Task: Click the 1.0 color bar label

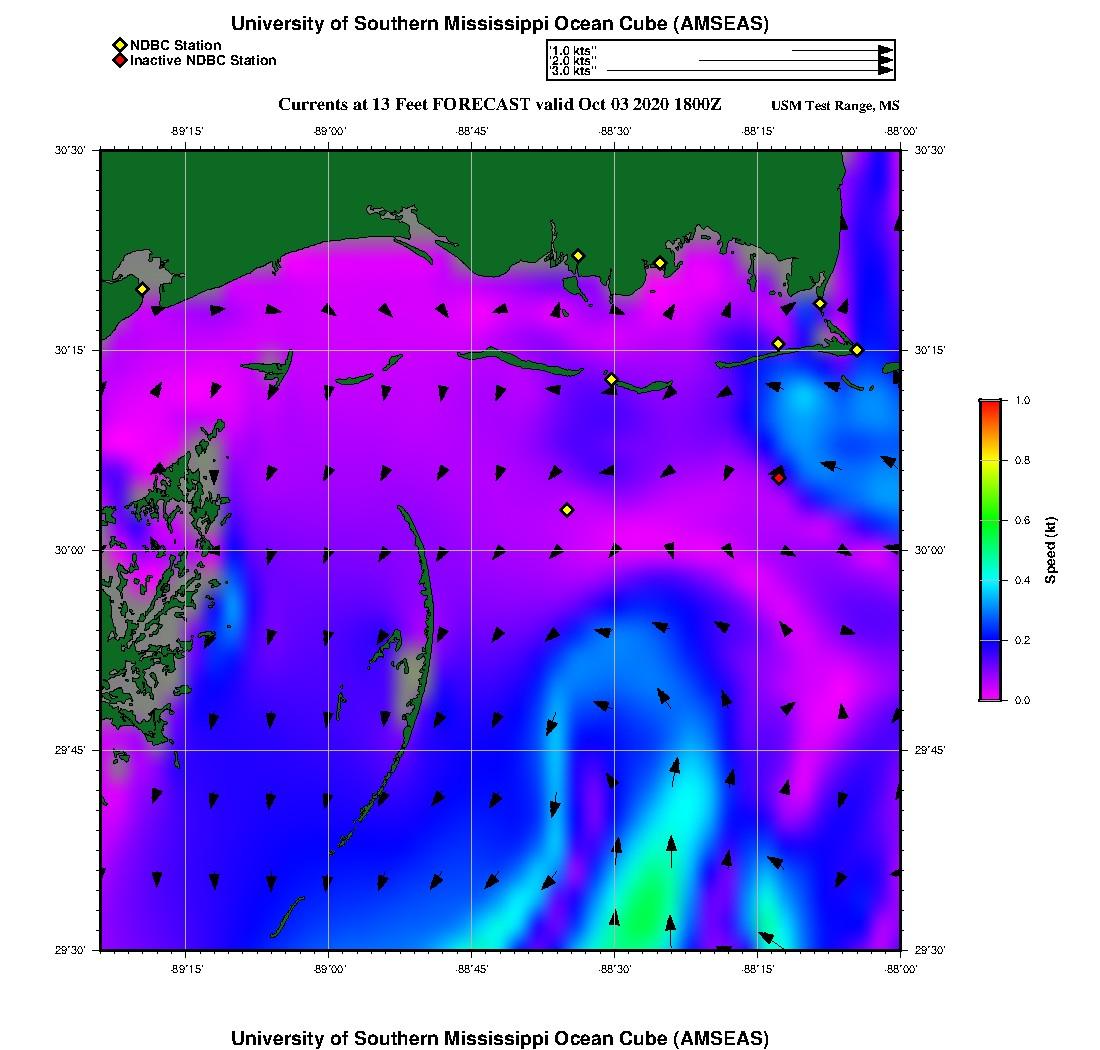Action: tap(1022, 401)
